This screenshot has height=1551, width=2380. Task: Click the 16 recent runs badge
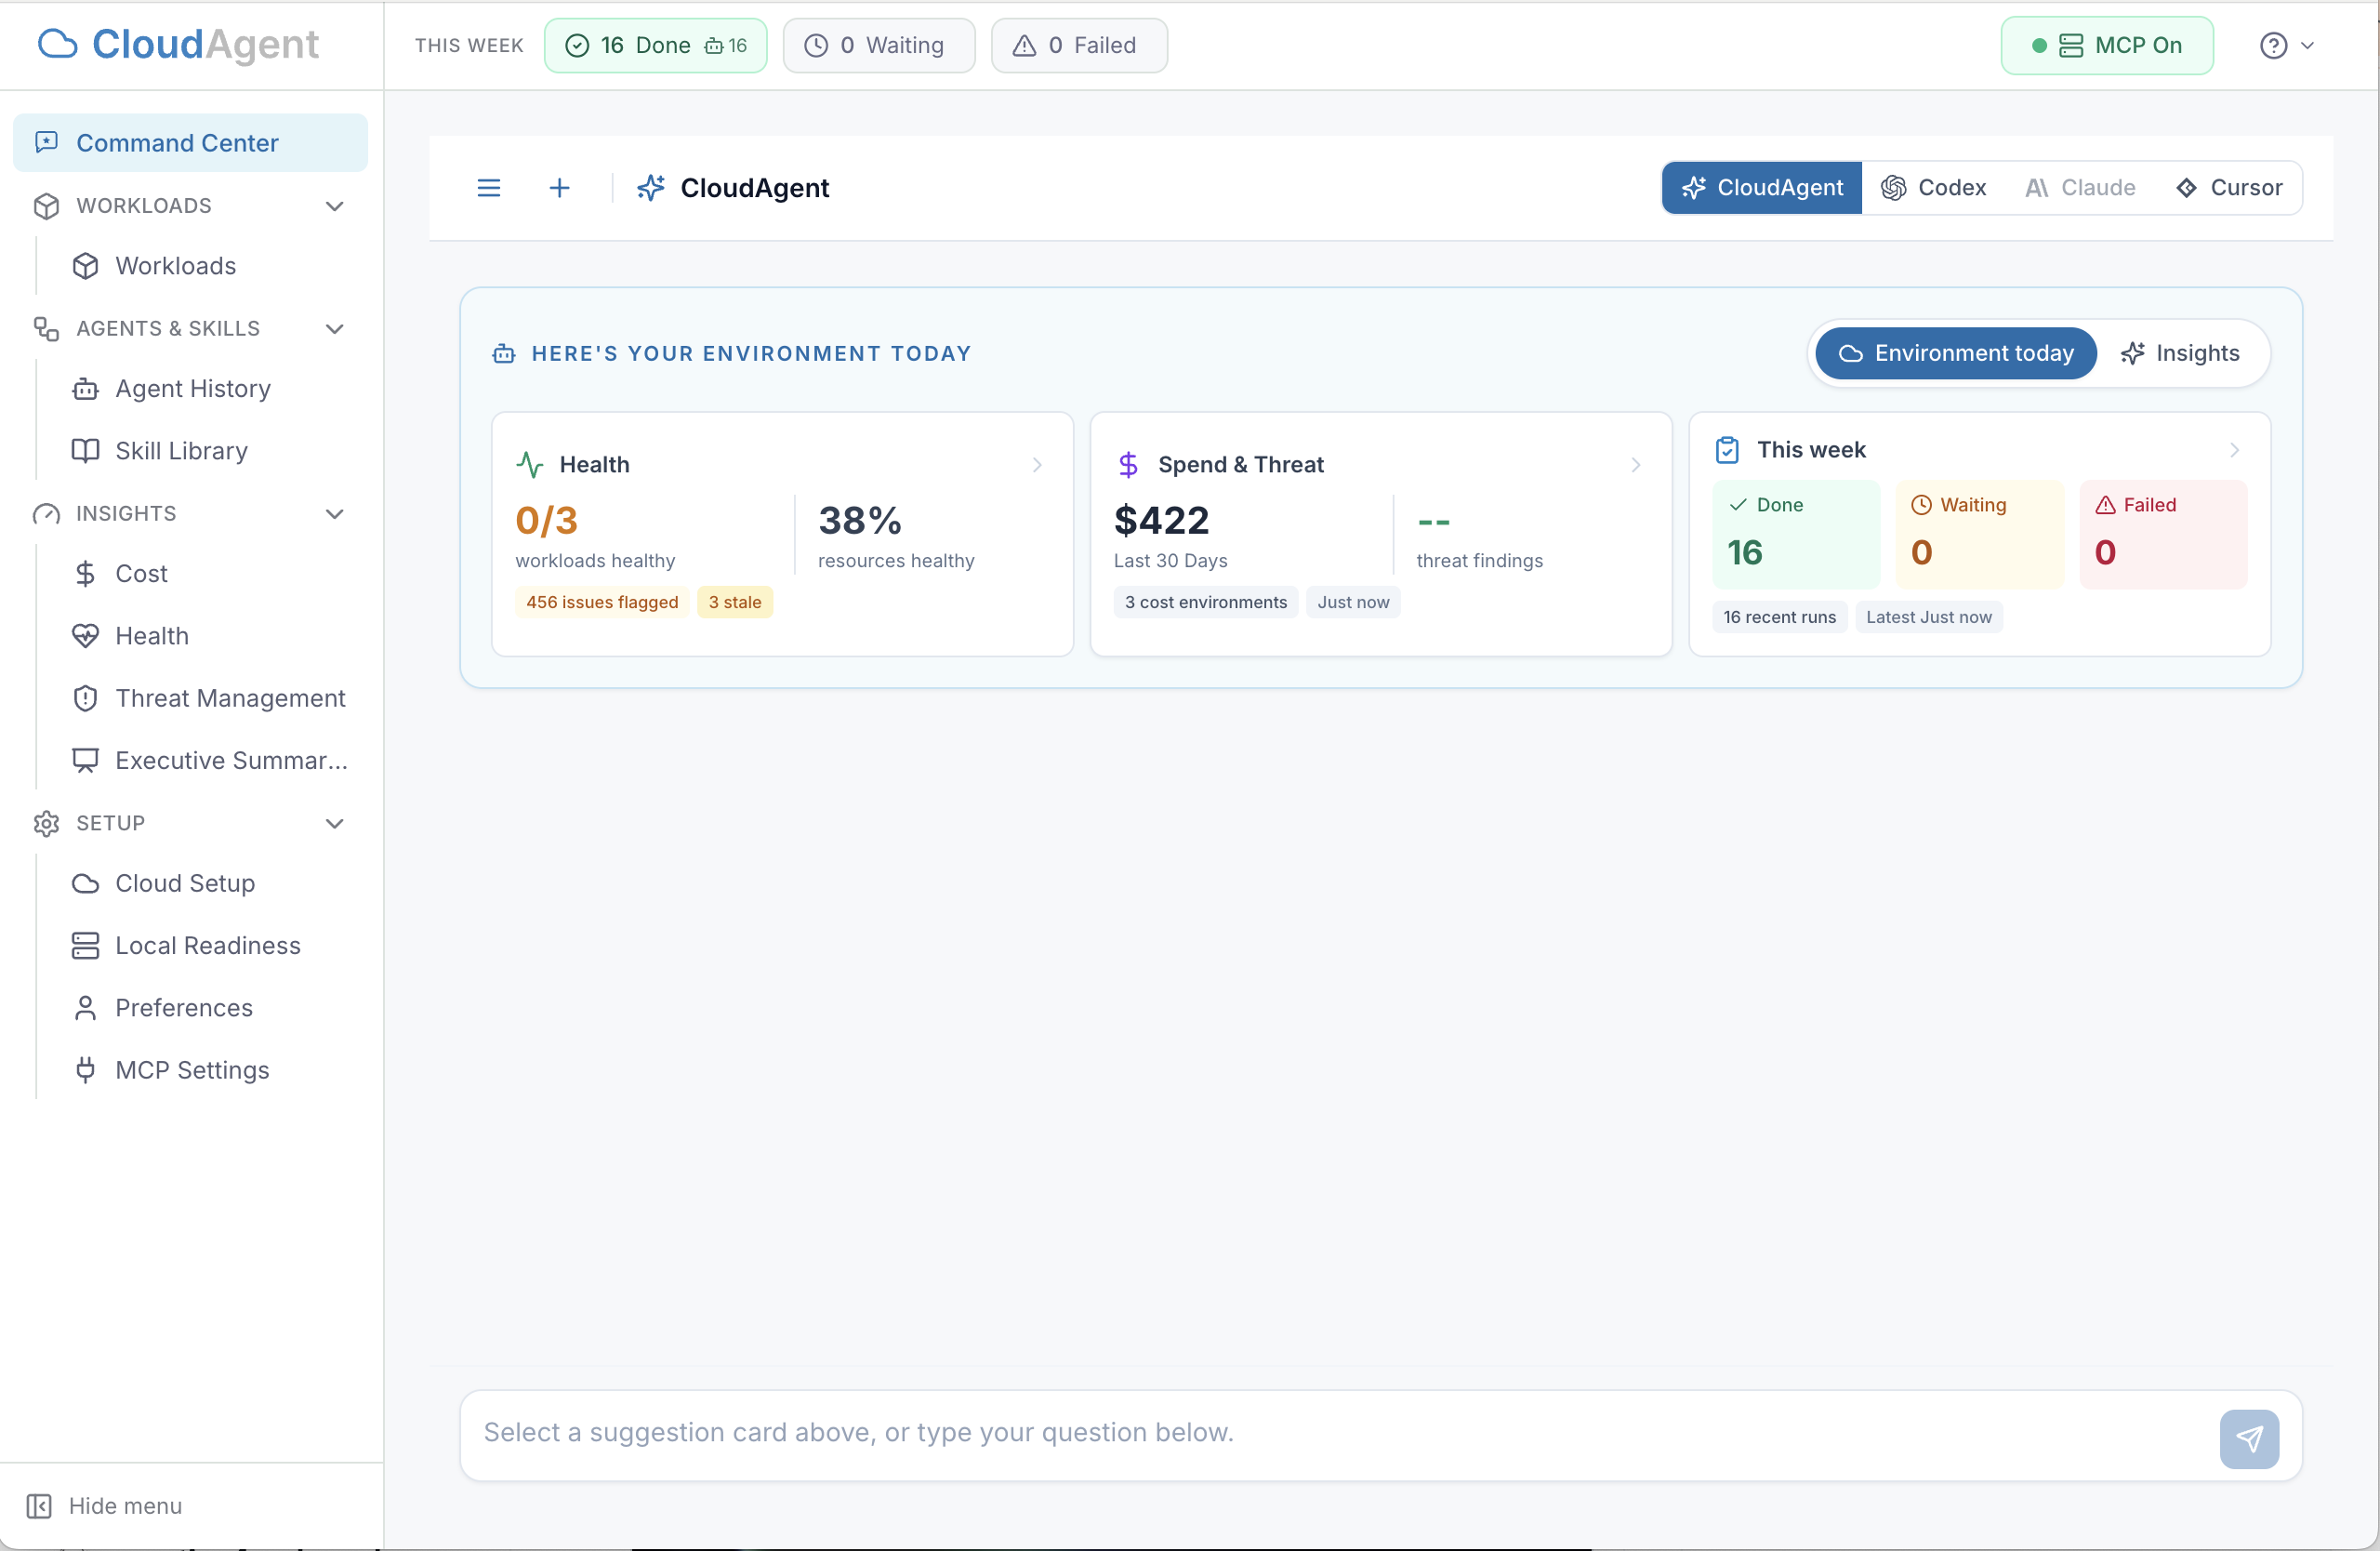tap(1779, 617)
